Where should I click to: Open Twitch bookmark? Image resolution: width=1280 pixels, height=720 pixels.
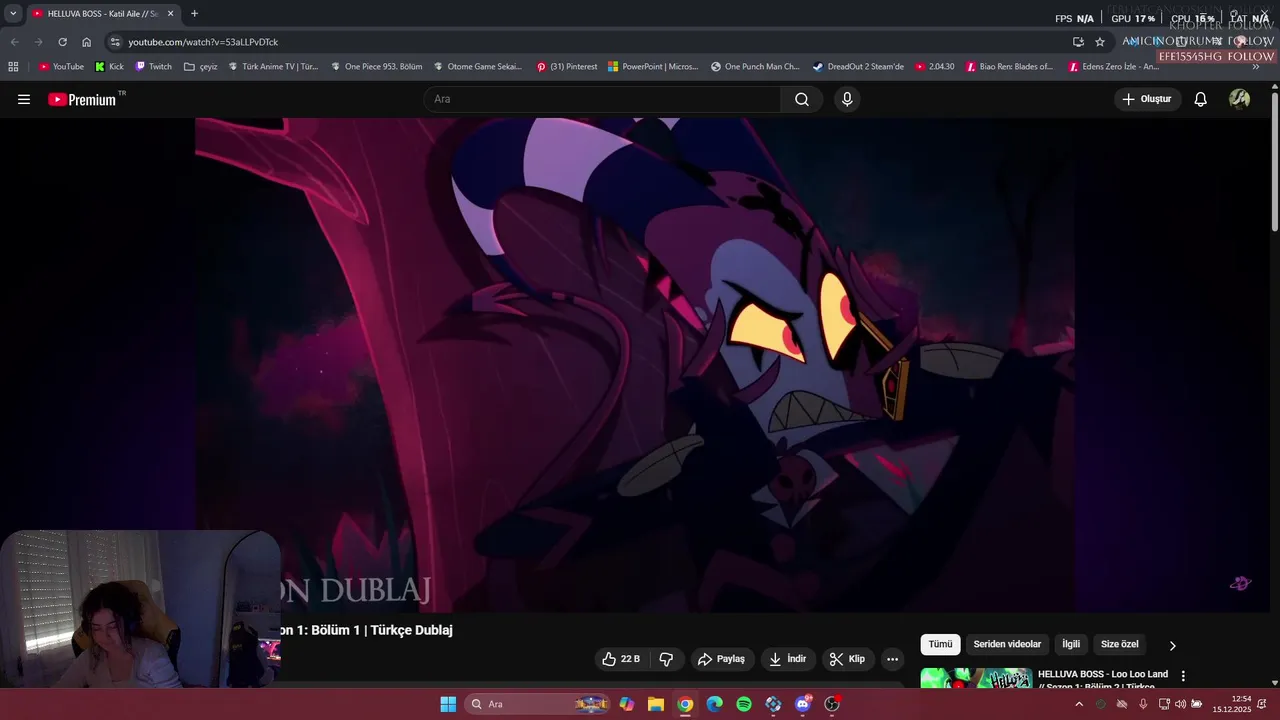(154, 67)
